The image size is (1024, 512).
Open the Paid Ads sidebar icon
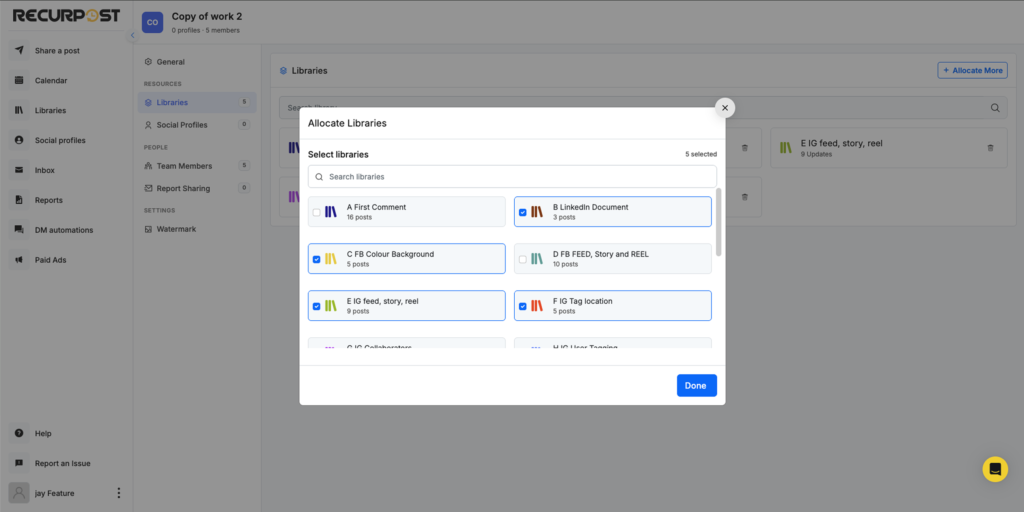pyautogui.click(x=19, y=260)
